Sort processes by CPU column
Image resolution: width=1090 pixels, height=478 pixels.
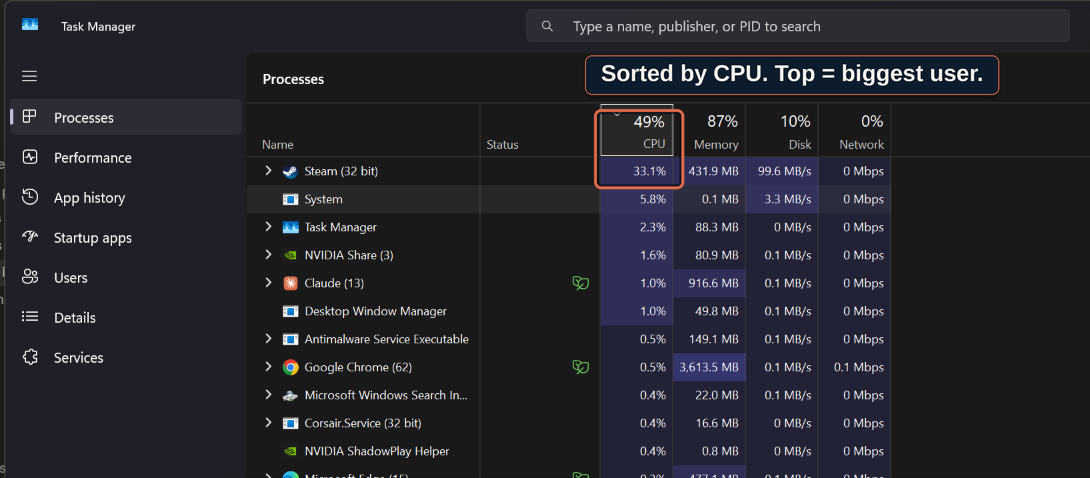pos(637,131)
